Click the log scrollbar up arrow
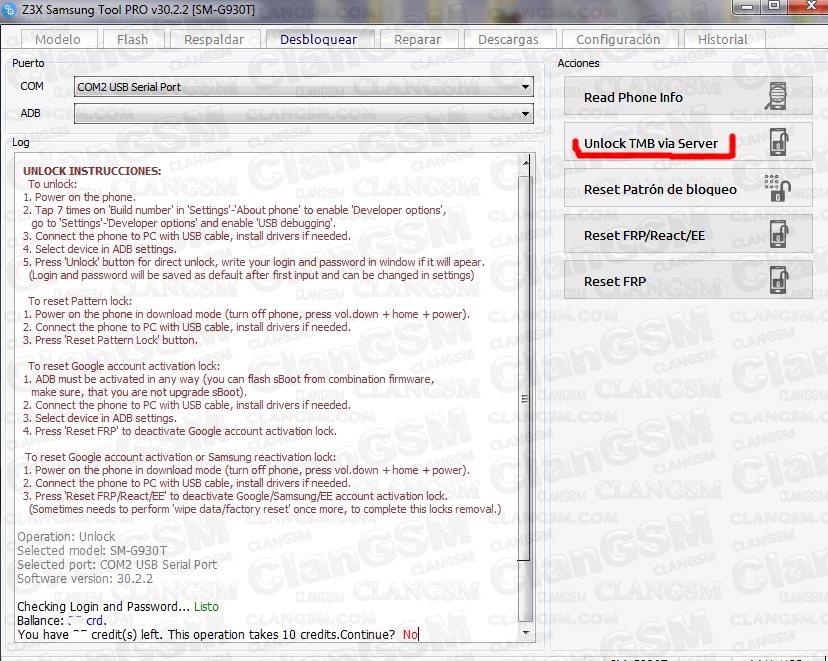The image size is (828, 661). (525, 162)
